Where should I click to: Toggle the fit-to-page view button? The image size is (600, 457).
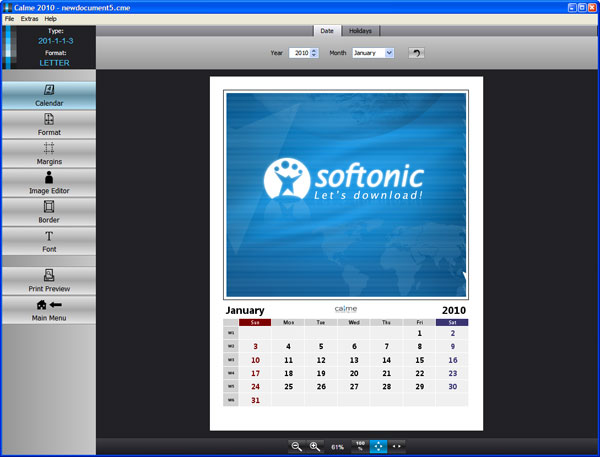379,446
